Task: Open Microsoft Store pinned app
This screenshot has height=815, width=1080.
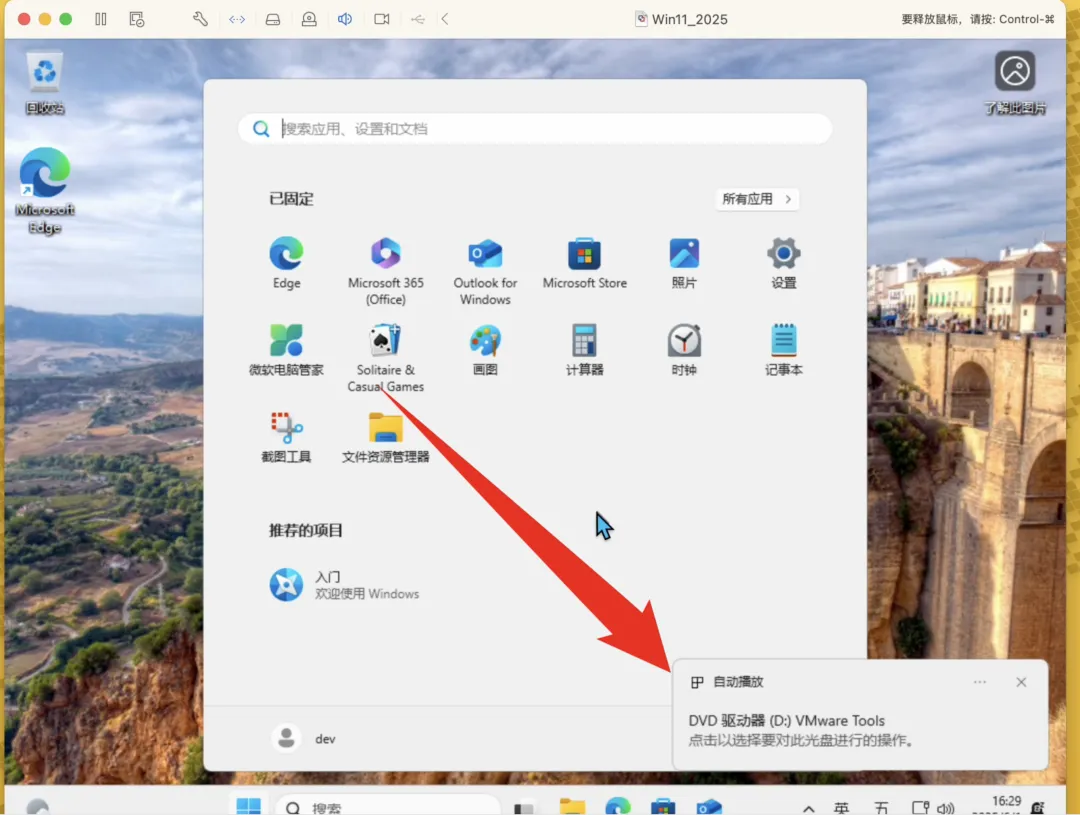Action: click(x=585, y=263)
